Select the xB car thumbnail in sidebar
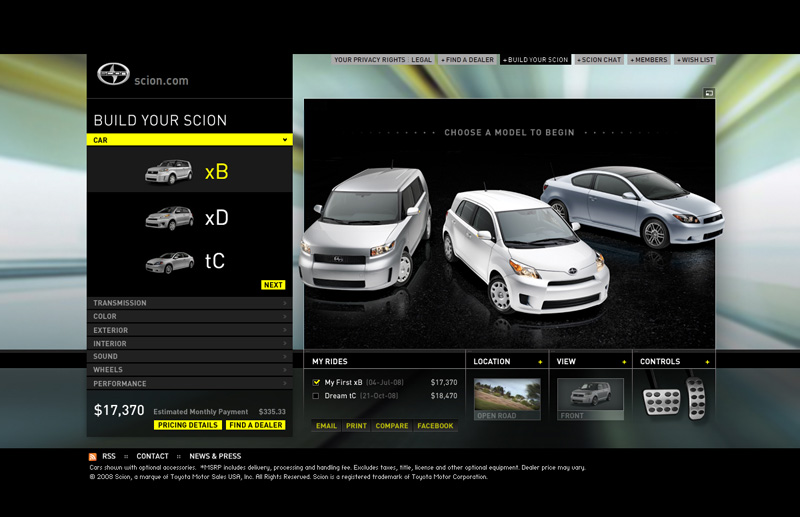The image size is (800, 517). pos(168,171)
